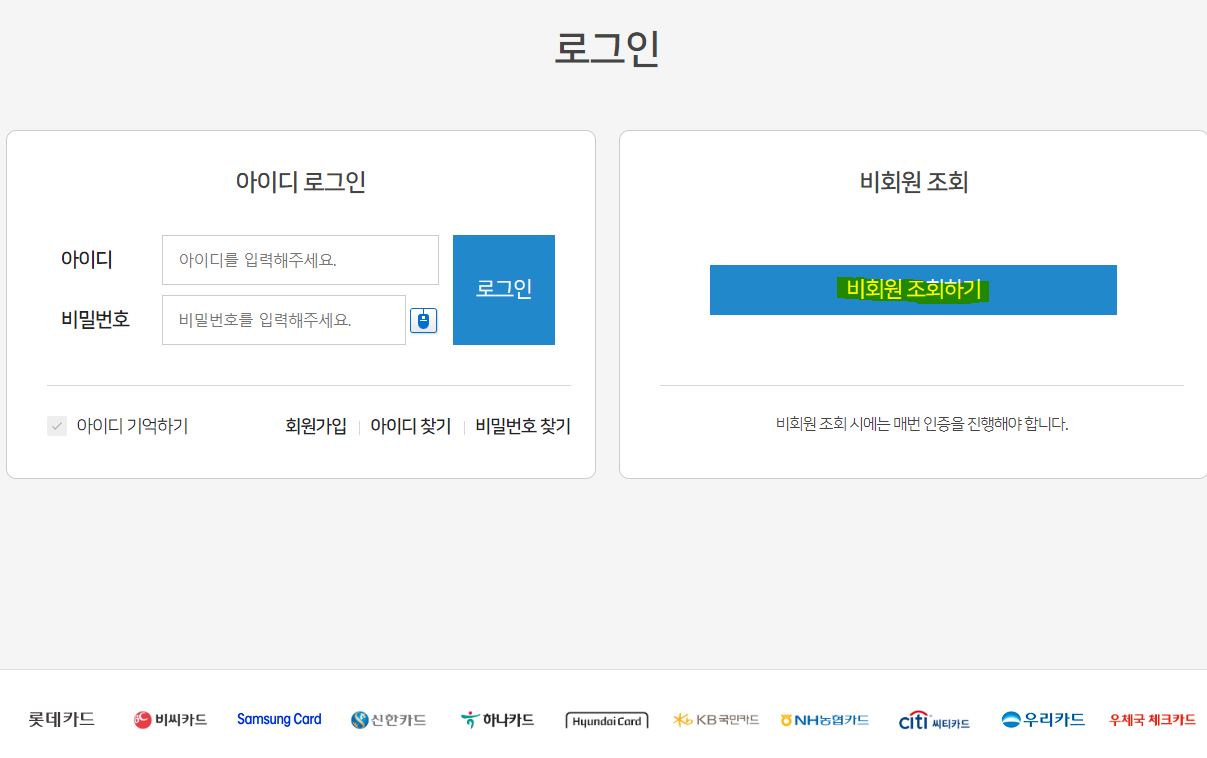Viewport: 1207px width, 758px height.
Task: Click the 아이디 input field
Action: coord(300,259)
